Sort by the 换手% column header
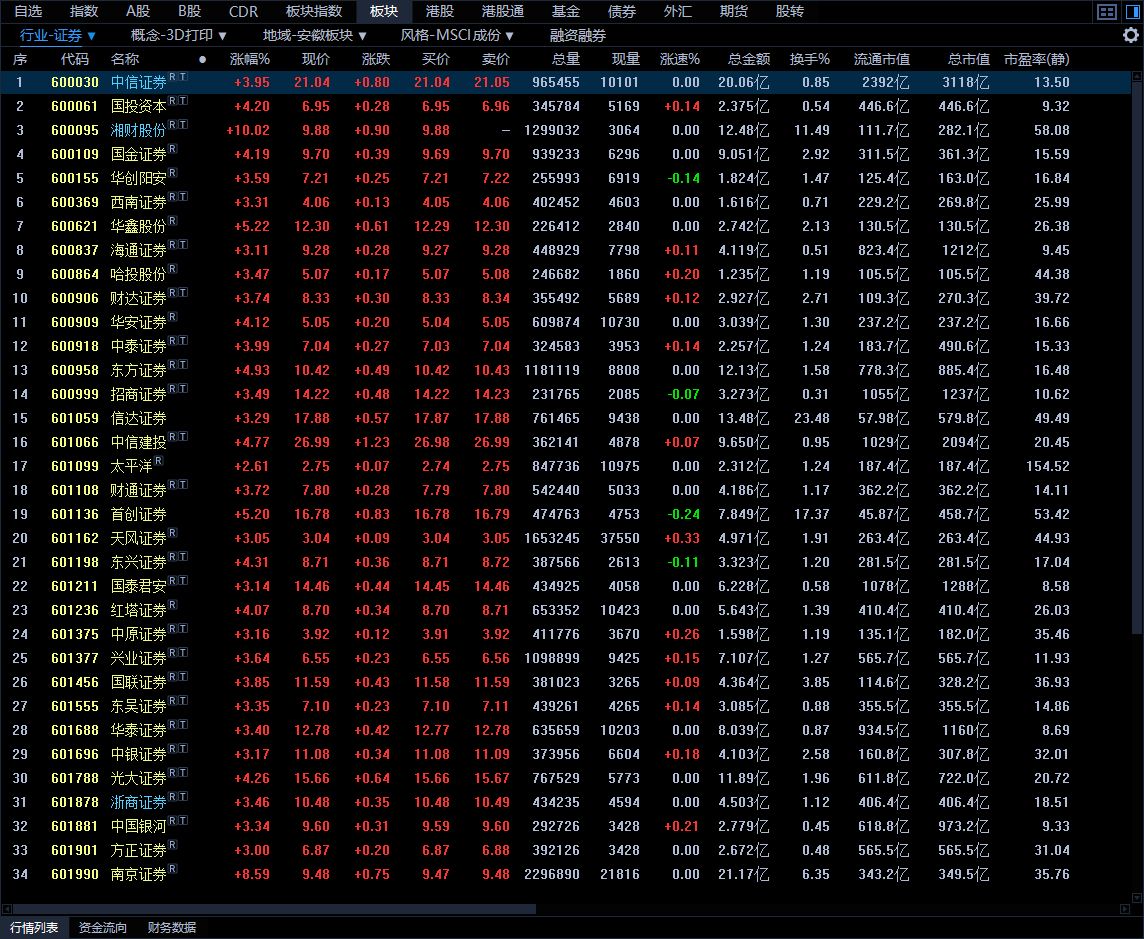The height and width of the screenshot is (939, 1144). click(x=809, y=59)
